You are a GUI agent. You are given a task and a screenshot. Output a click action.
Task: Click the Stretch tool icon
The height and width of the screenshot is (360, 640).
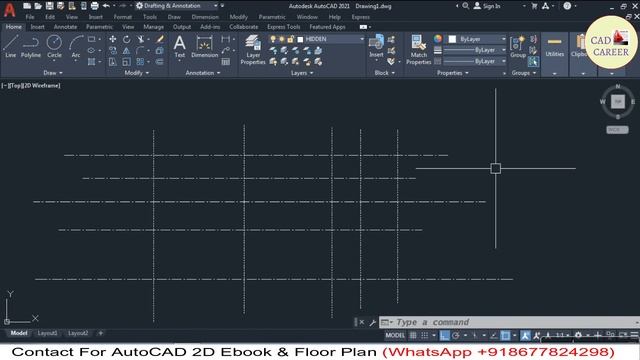pos(113,62)
